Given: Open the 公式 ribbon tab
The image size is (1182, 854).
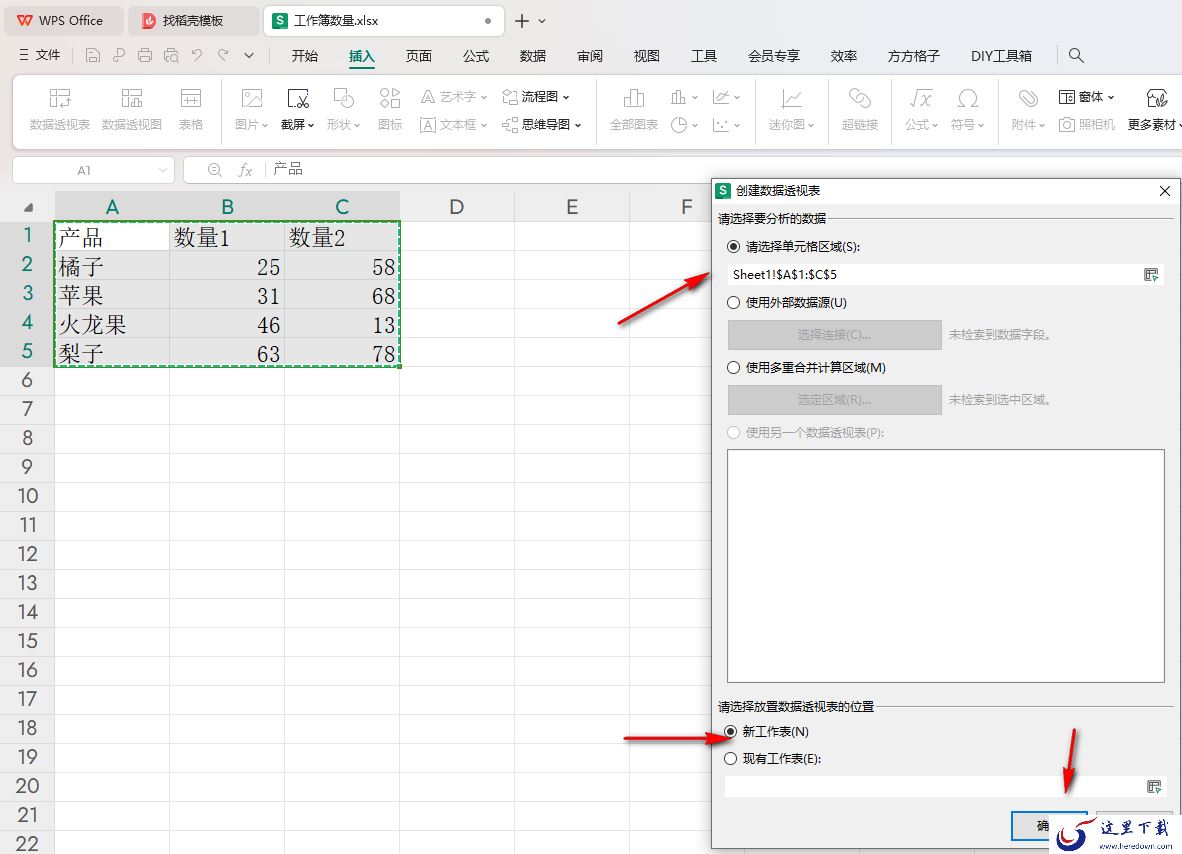Looking at the screenshot, I should [x=476, y=56].
